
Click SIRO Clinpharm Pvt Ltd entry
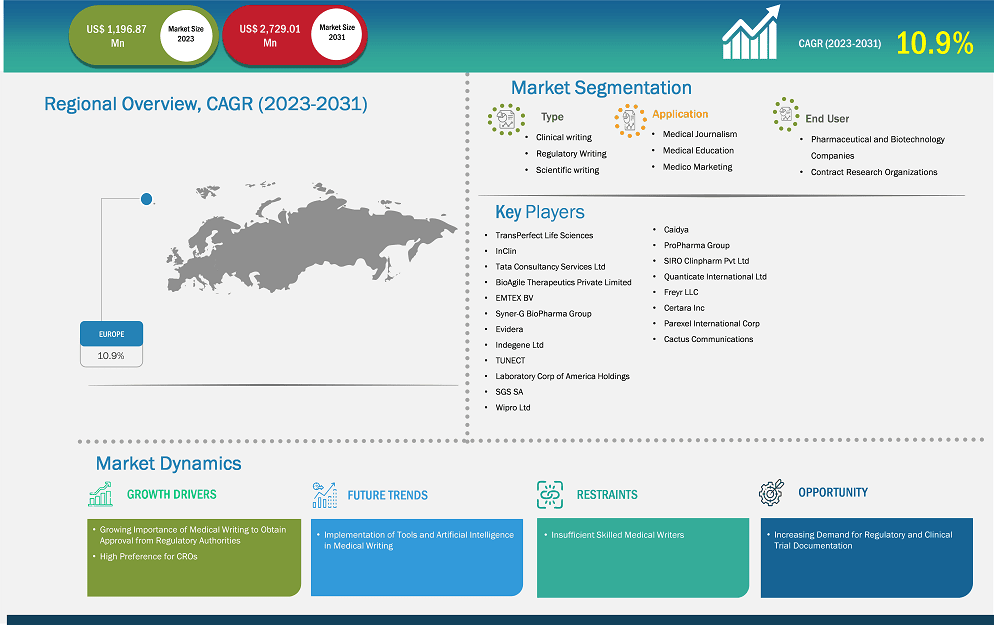coord(706,261)
